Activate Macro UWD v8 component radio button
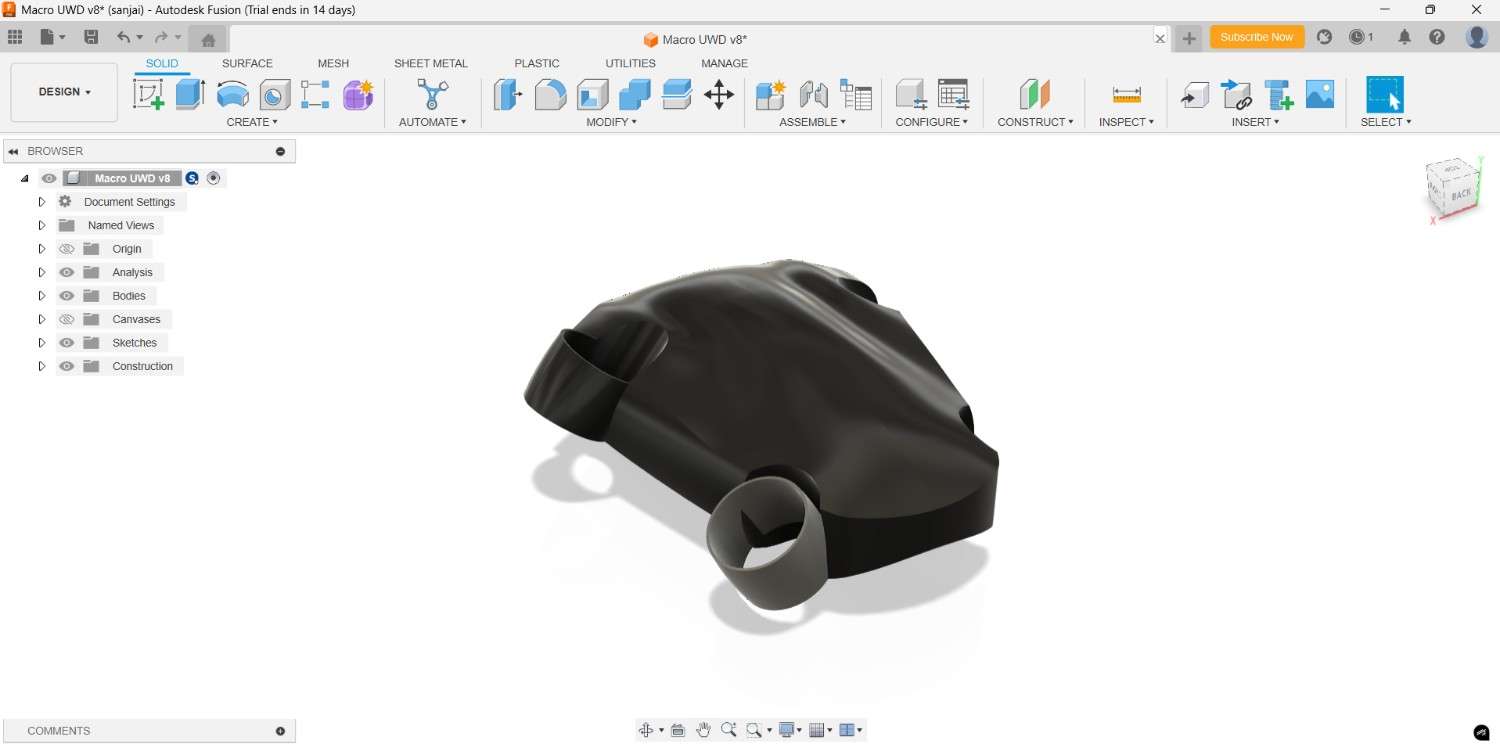Image resolution: width=1500 pixels, height=744 pixels. point(213,178)
